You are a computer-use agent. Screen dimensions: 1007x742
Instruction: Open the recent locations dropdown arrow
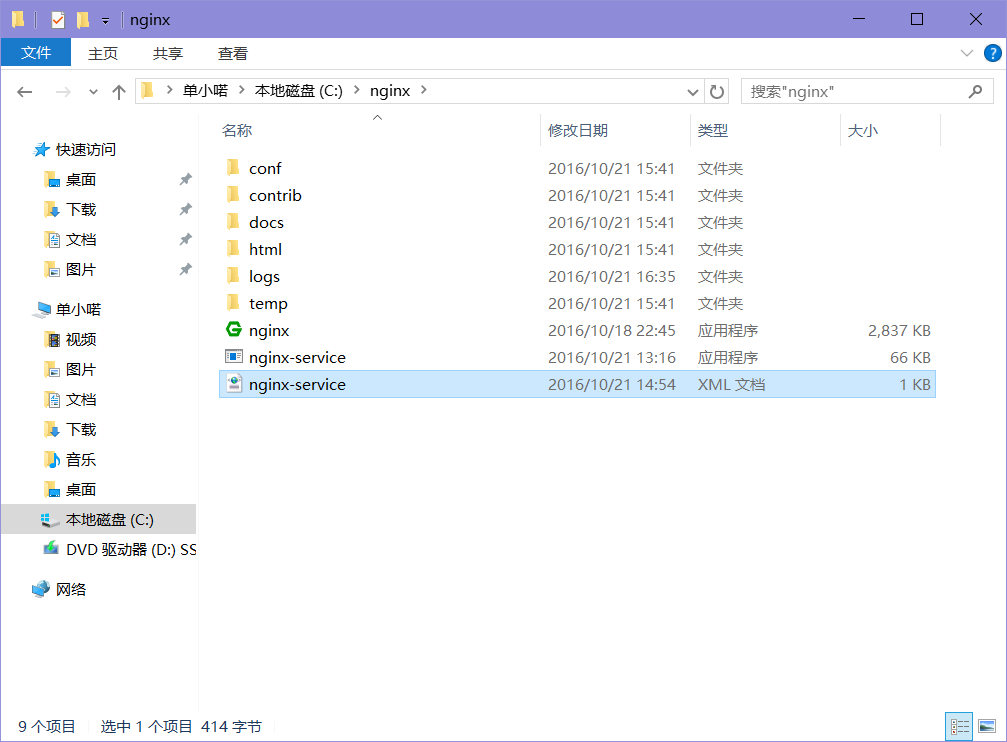point(93,92)
